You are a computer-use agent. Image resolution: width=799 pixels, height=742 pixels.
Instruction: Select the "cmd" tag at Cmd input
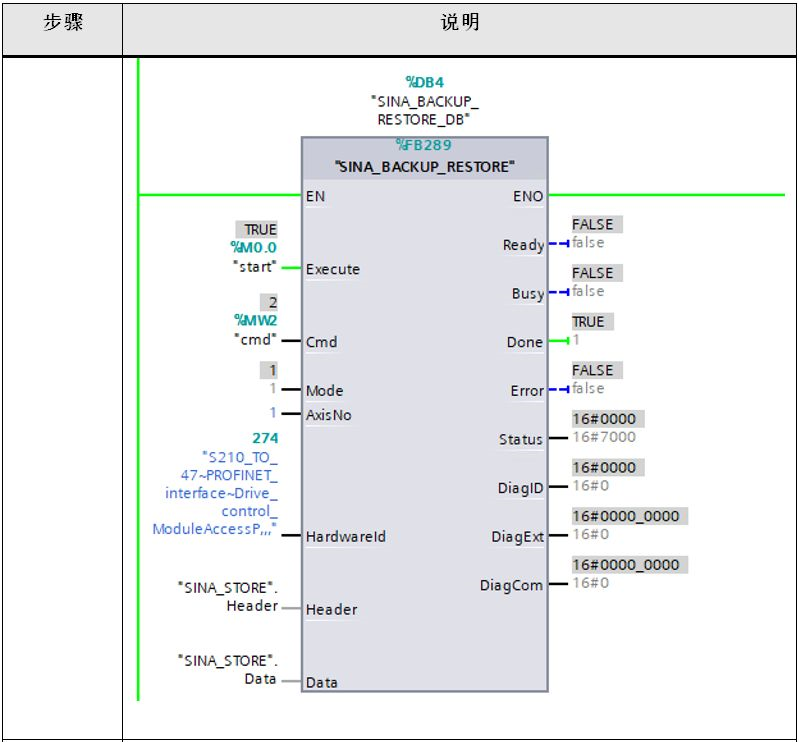click(x=256, y=339)
